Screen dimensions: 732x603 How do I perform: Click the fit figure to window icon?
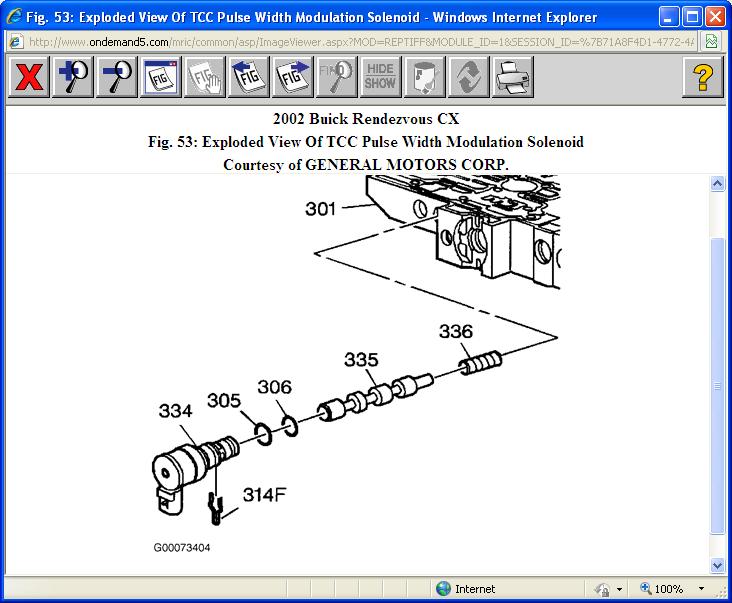[x=161, y=77]
